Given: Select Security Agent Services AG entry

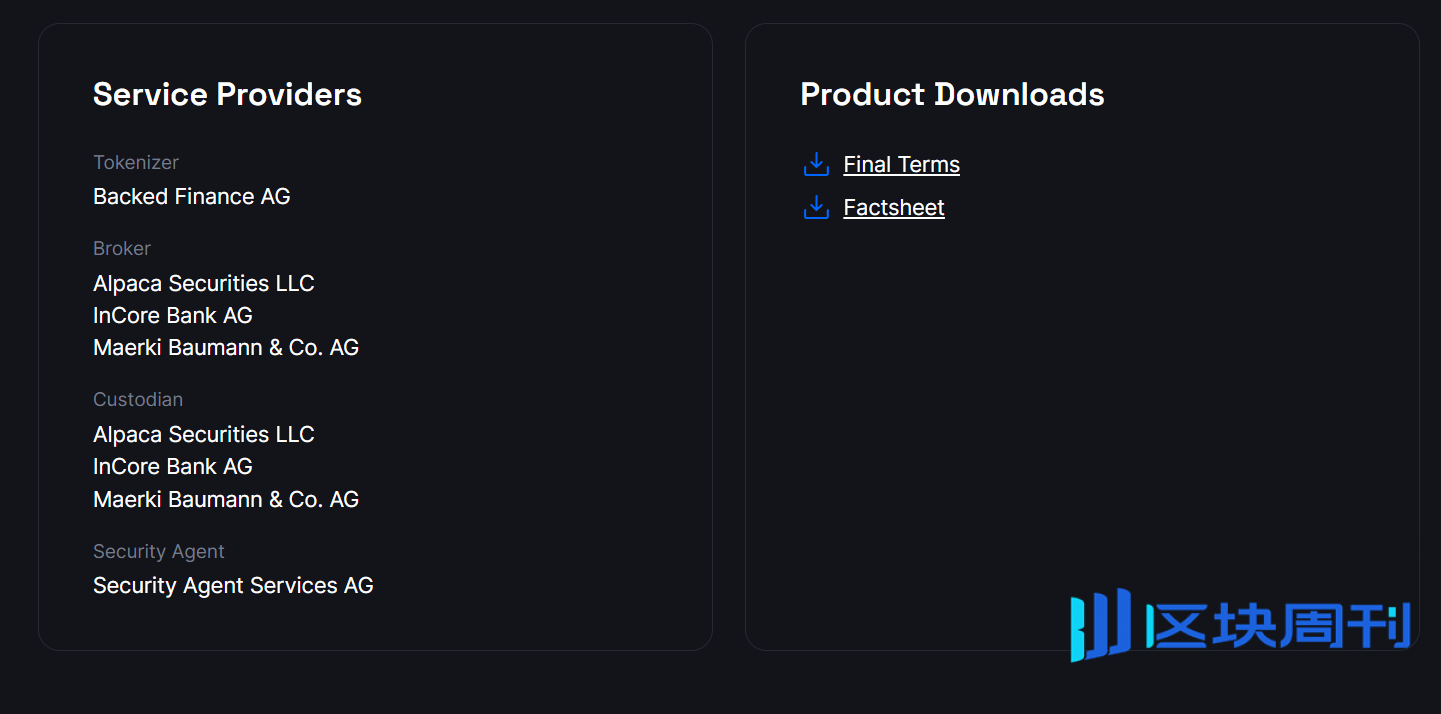Looking at the screenshot, I should pos(233,585).
